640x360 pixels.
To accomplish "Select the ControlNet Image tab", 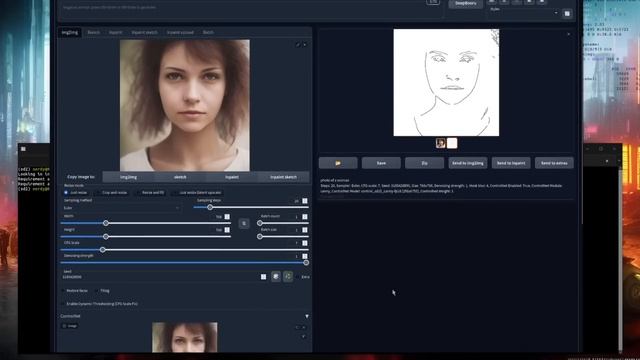I will tap(70, 326).
